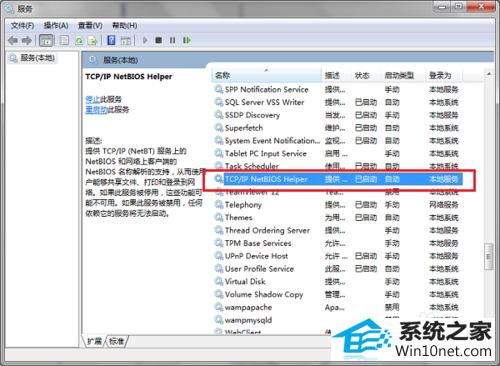Click the 停止 link to stop the service
The image size is (500, 366).
point(92,99)
